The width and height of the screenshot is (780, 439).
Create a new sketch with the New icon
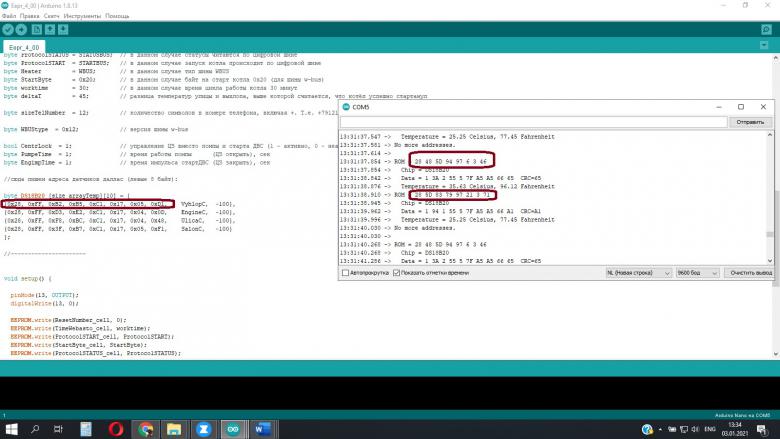[39, 29]
